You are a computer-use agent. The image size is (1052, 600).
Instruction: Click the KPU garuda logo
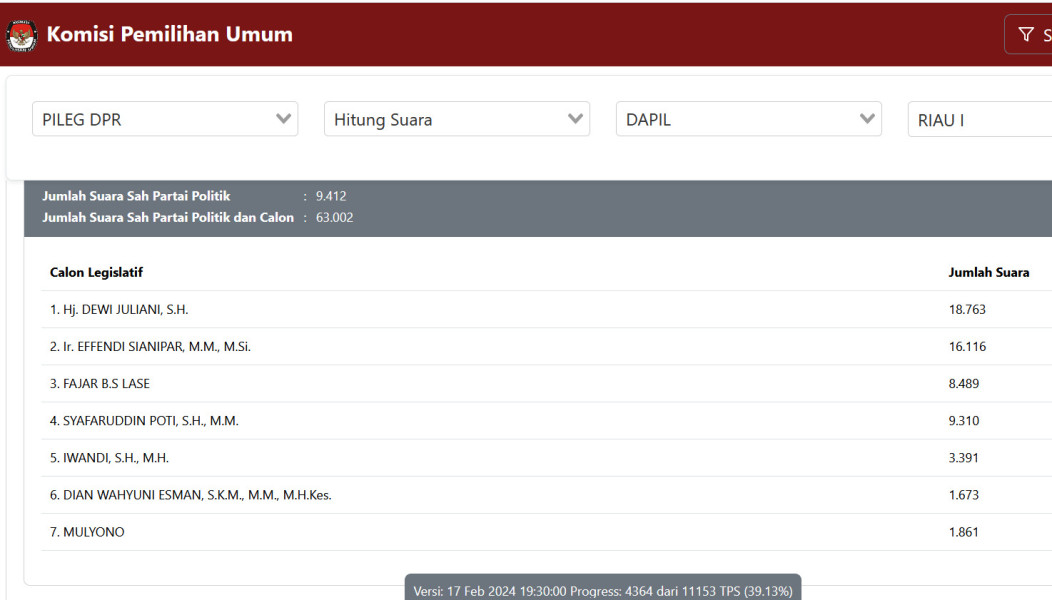click(21, 35)
